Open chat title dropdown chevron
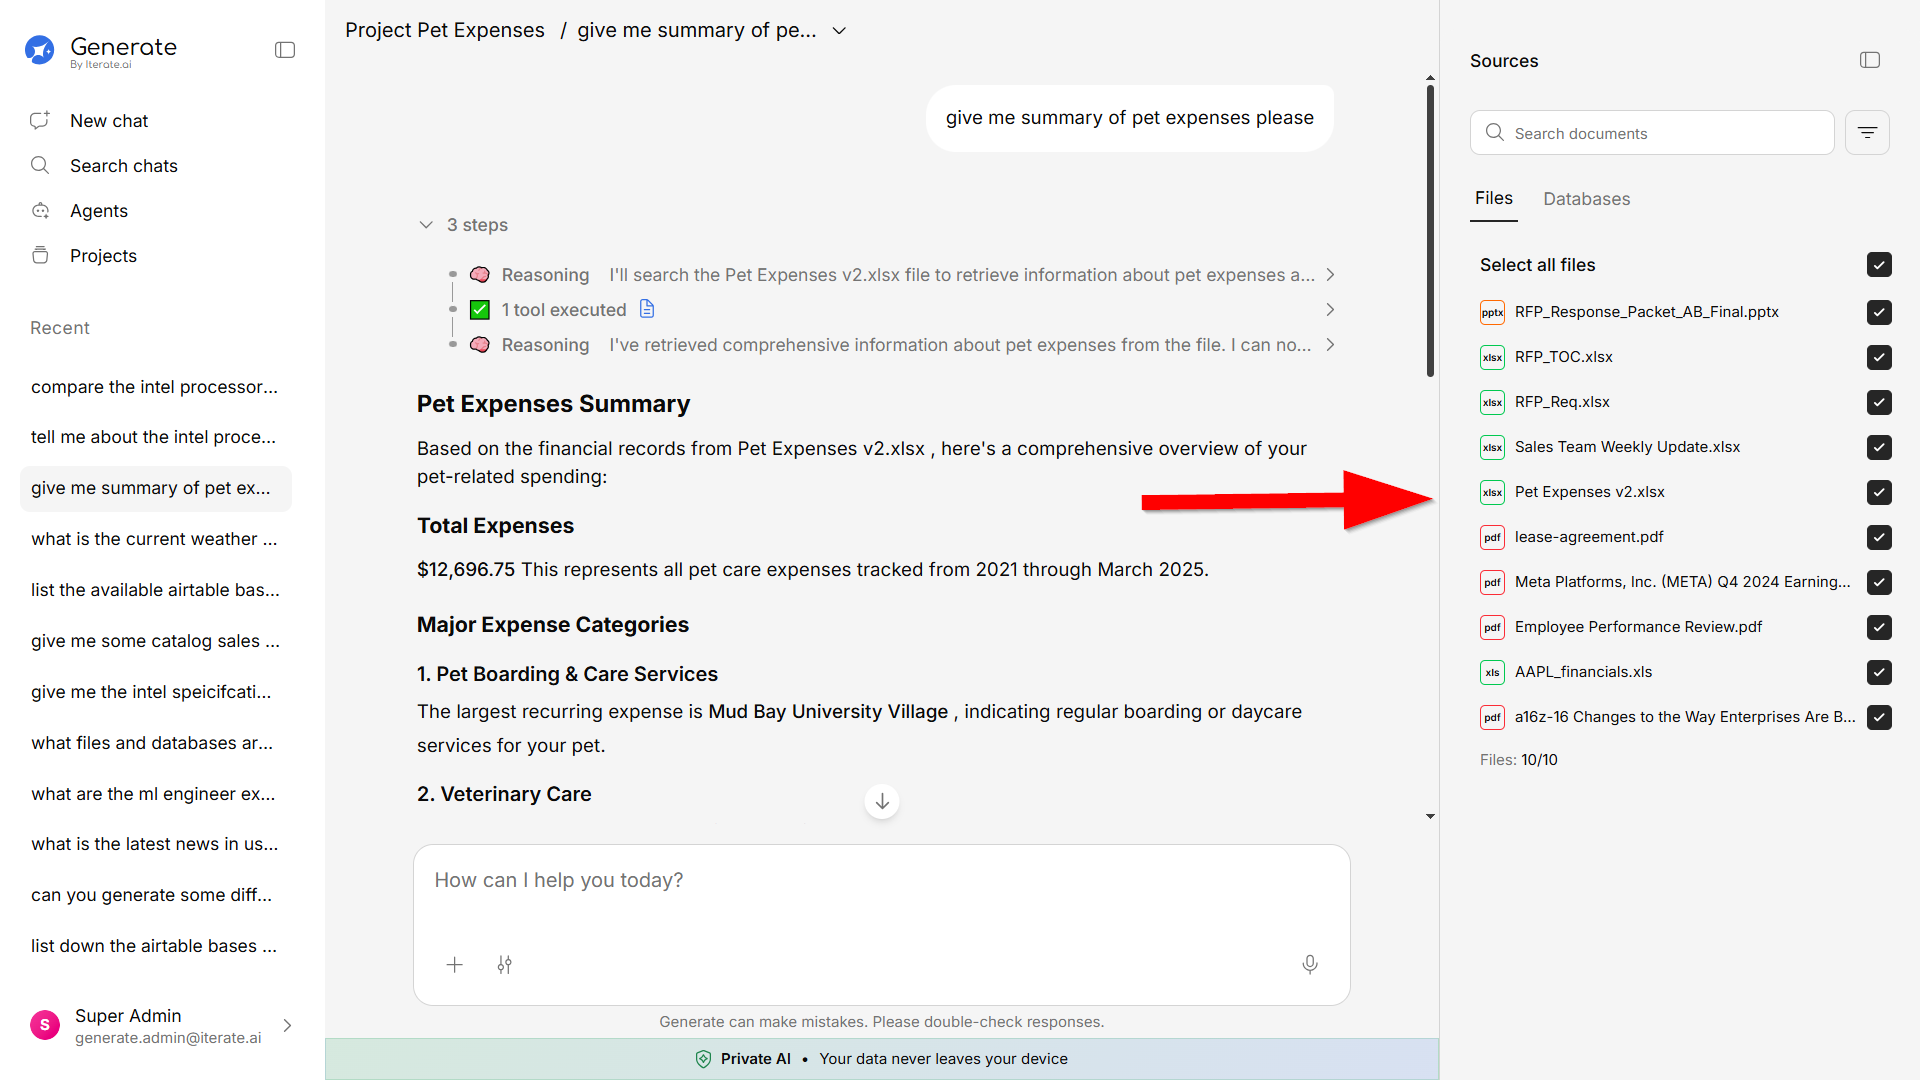 [x=840, y=31]
